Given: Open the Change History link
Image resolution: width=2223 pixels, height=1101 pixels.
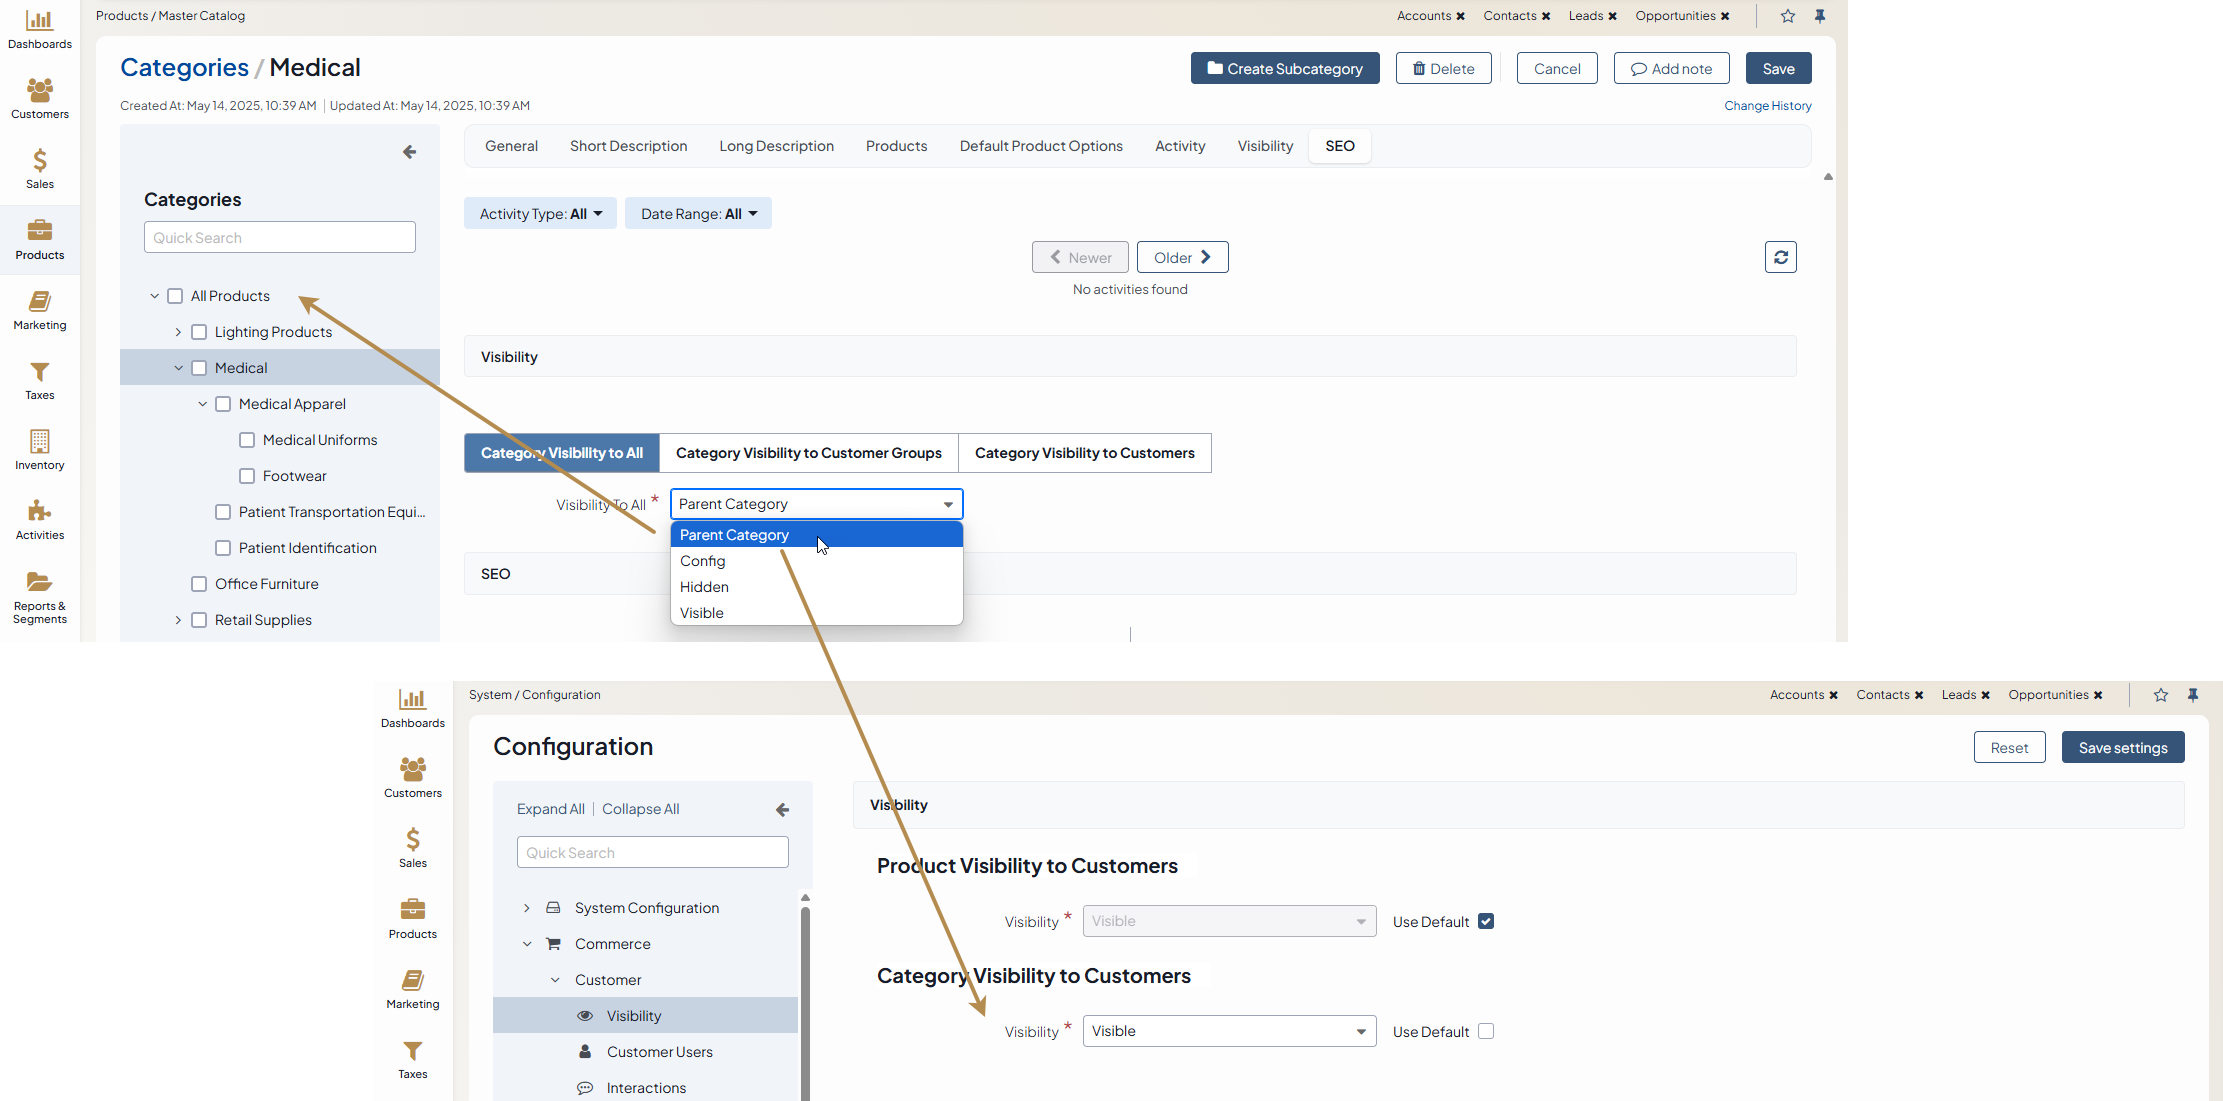Looking at the screenshot, I should 1767,106.
